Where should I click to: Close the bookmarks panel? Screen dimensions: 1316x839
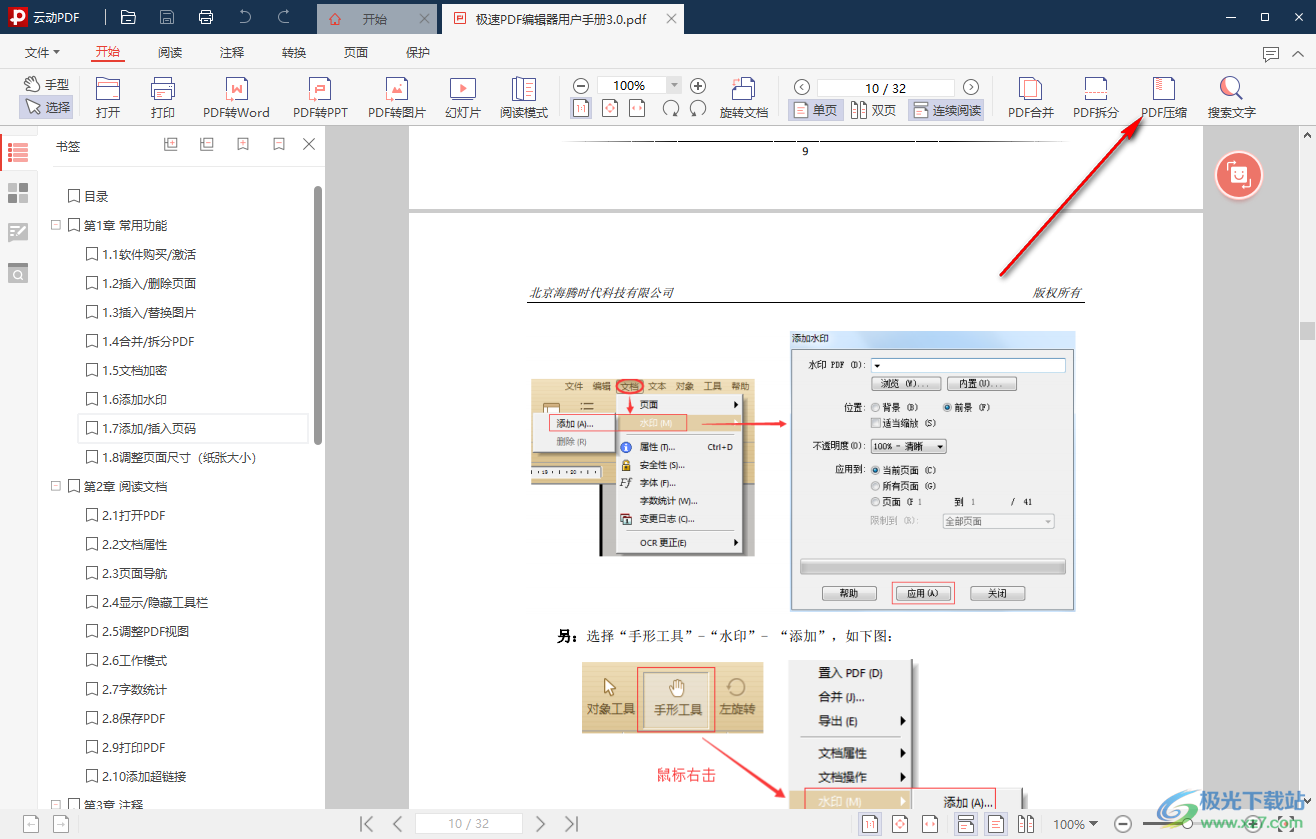click(309, 145)
